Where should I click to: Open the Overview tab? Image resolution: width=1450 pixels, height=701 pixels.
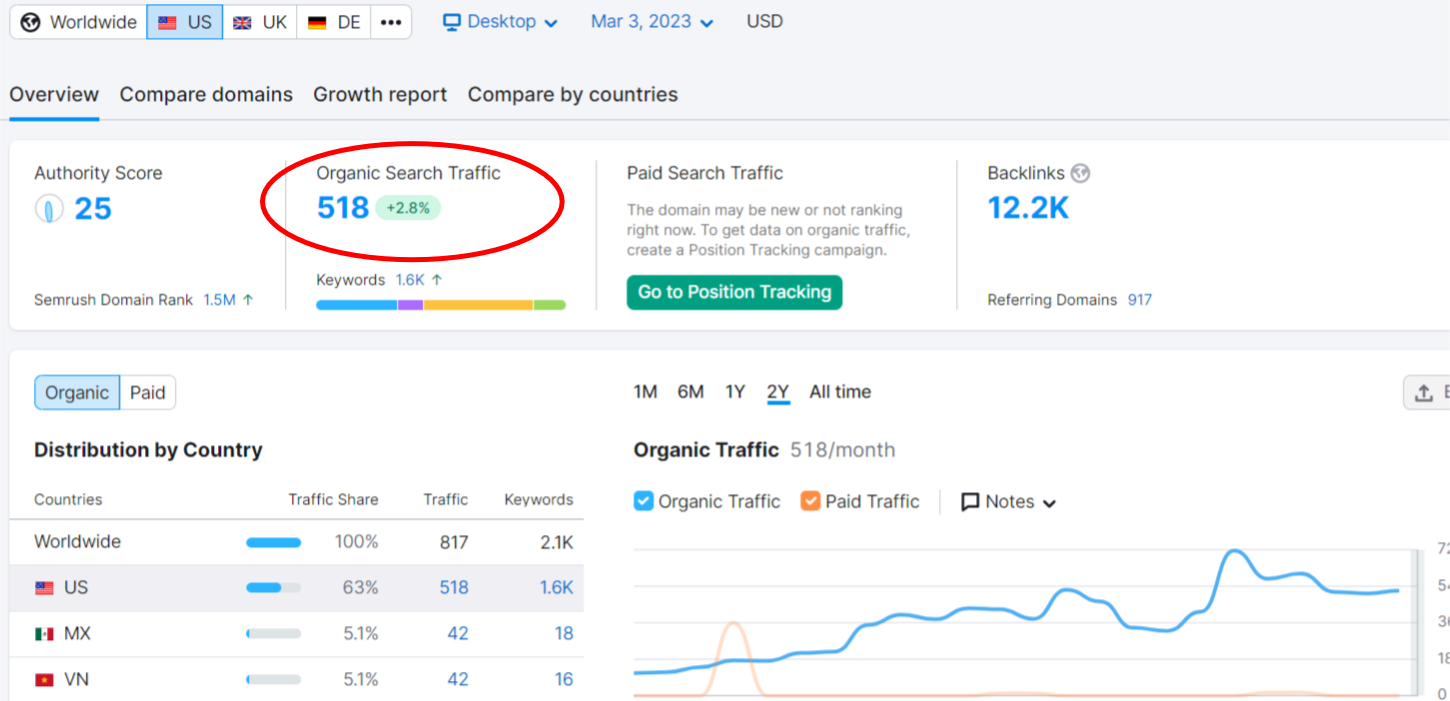coord(54,95)
